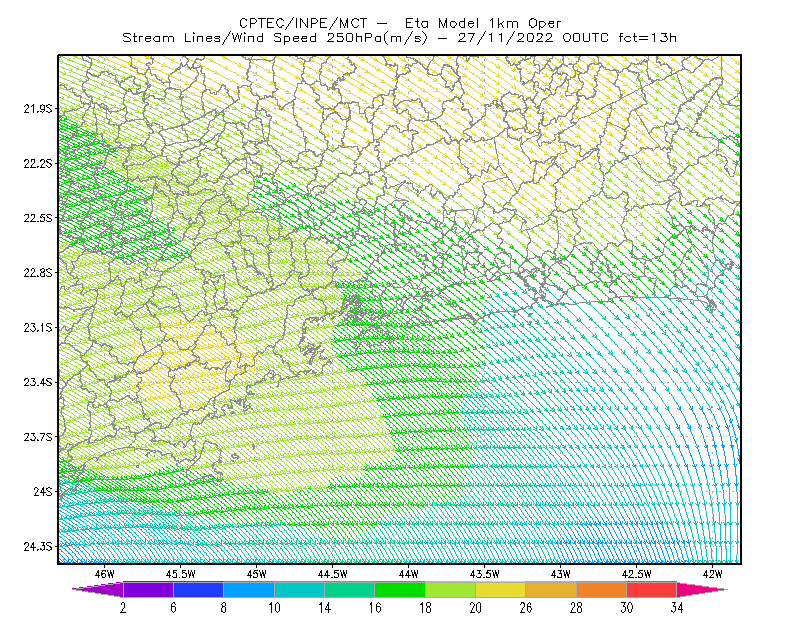Click the 24S latitude label

tap(43, 491)
